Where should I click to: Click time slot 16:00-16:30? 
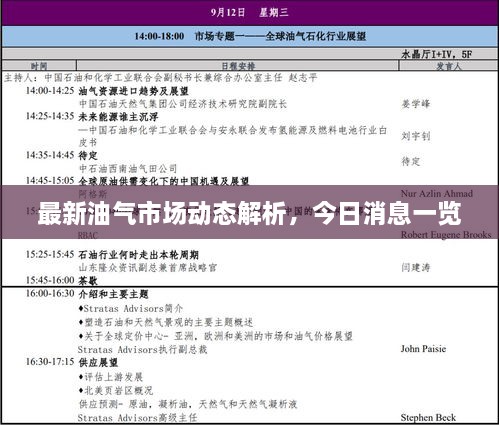point(50,293)
